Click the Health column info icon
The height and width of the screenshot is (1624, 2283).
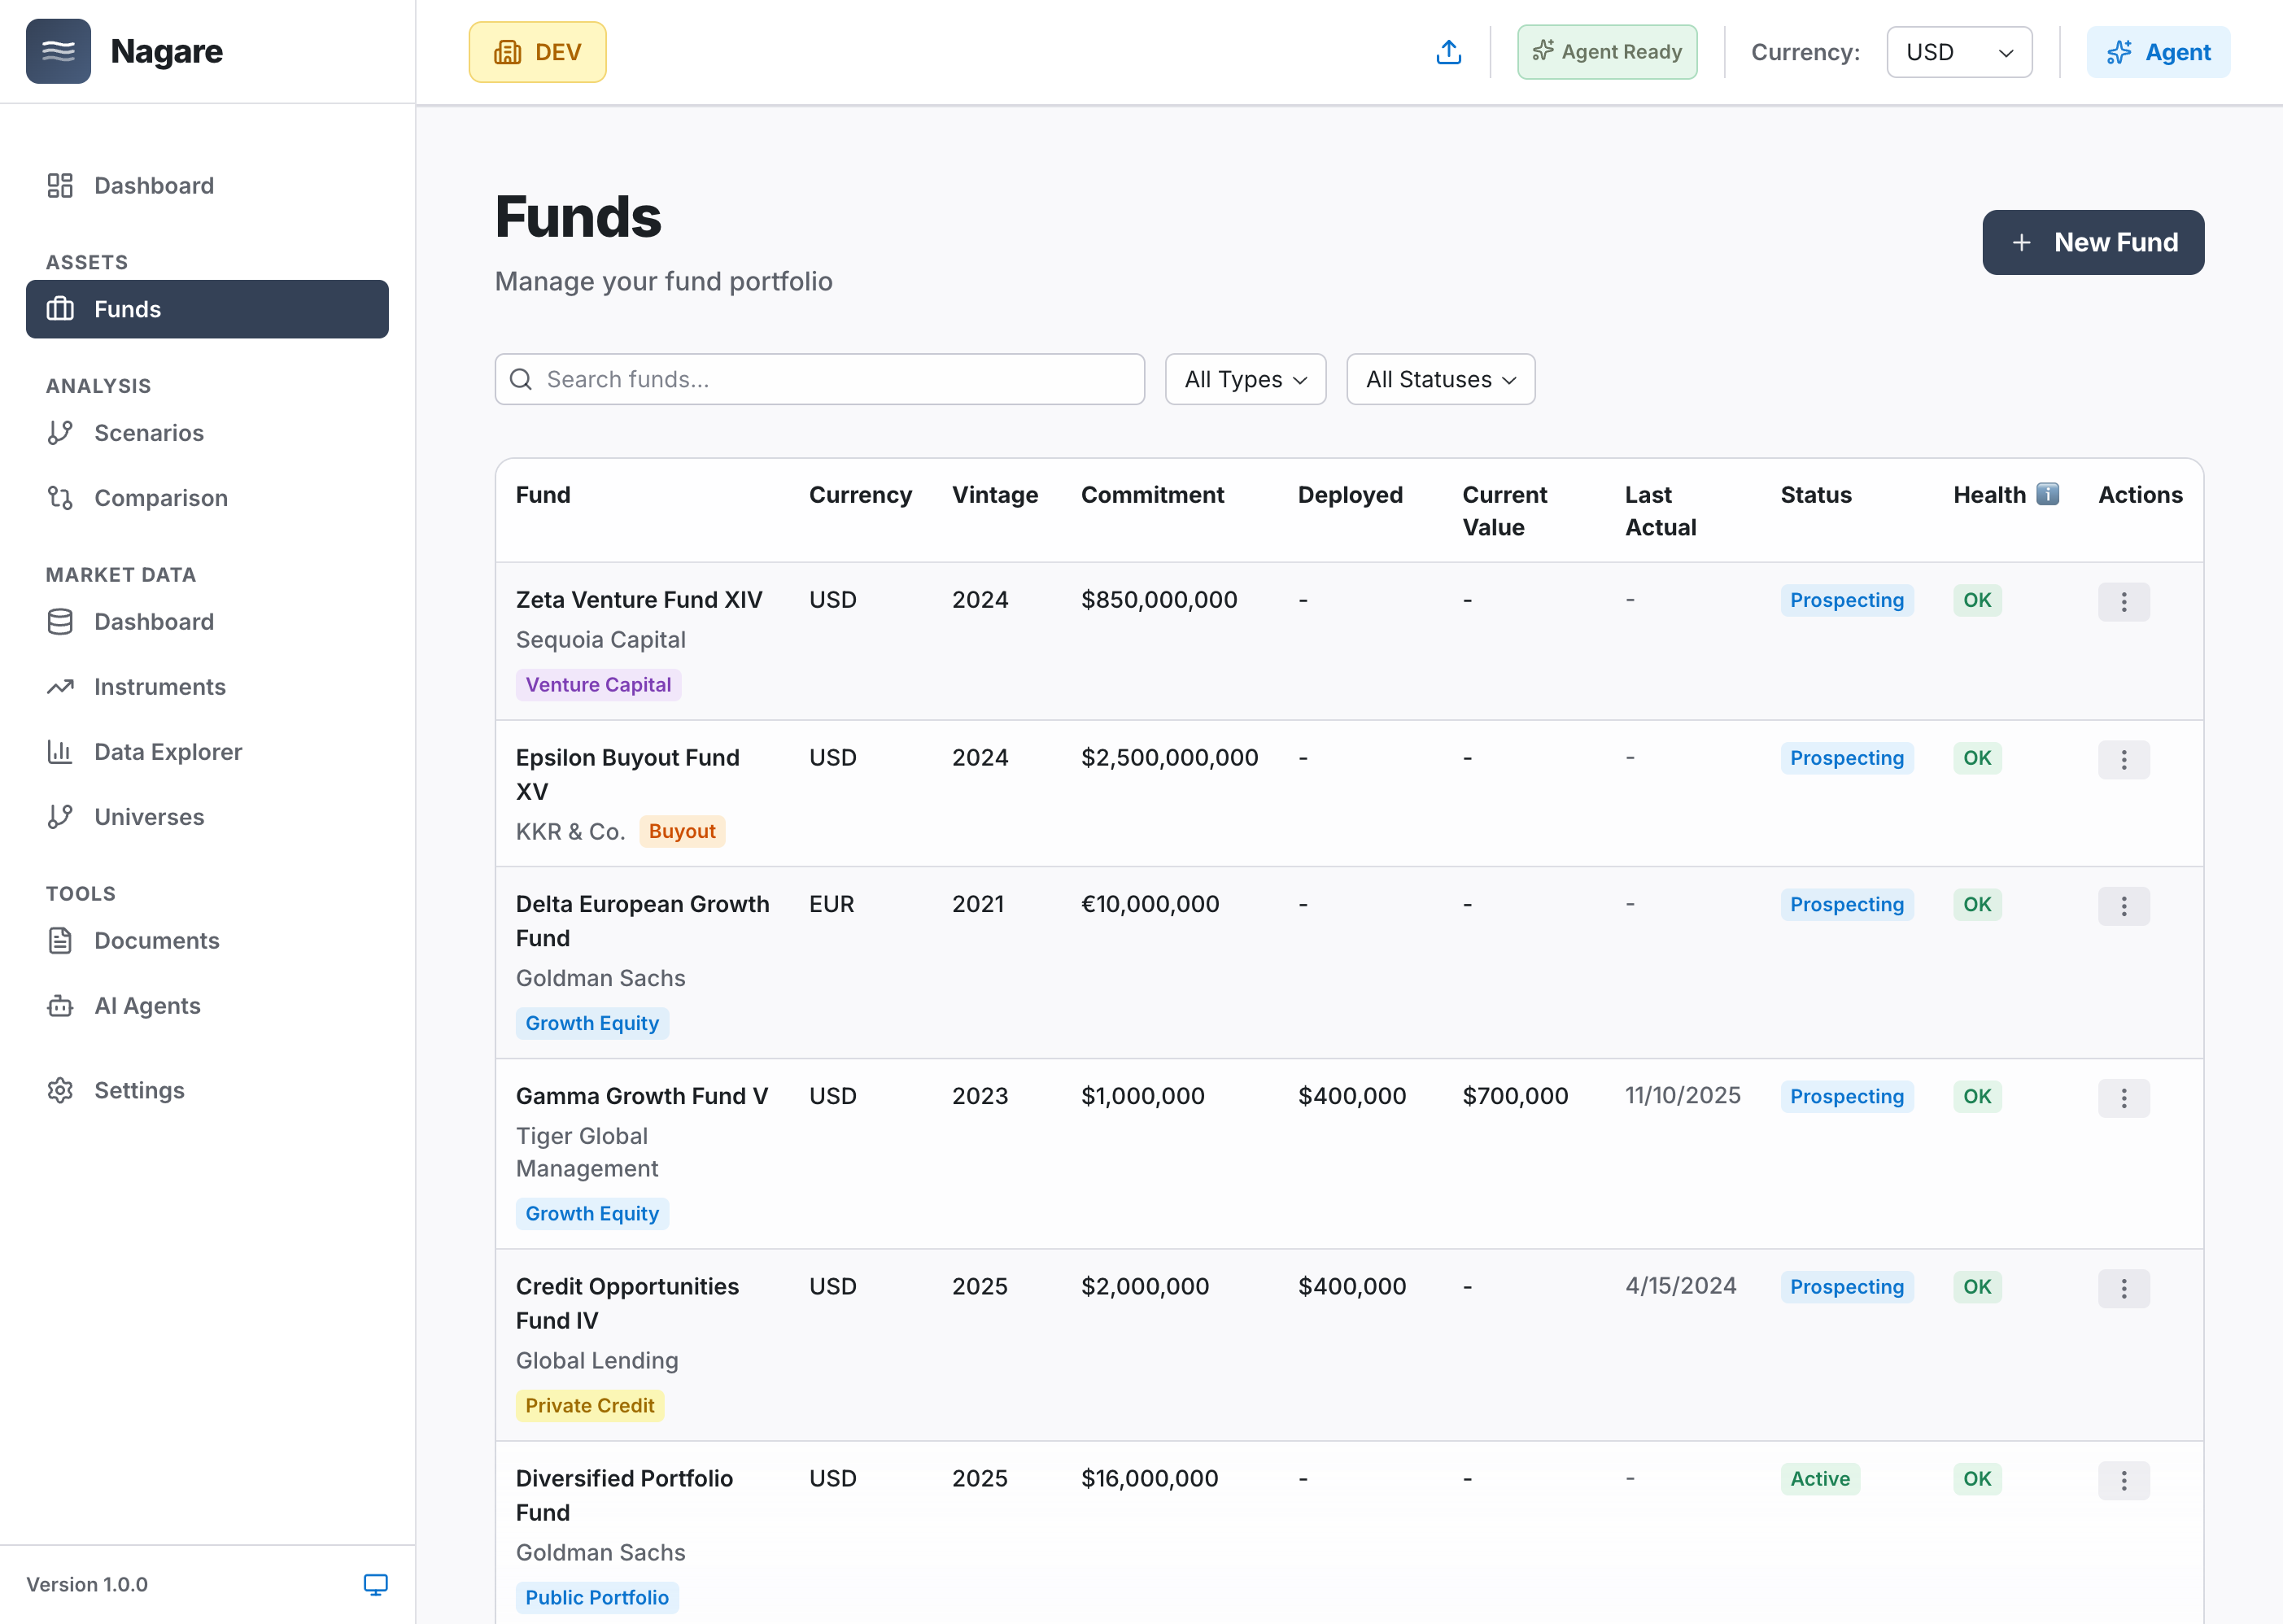point(2047,494)
